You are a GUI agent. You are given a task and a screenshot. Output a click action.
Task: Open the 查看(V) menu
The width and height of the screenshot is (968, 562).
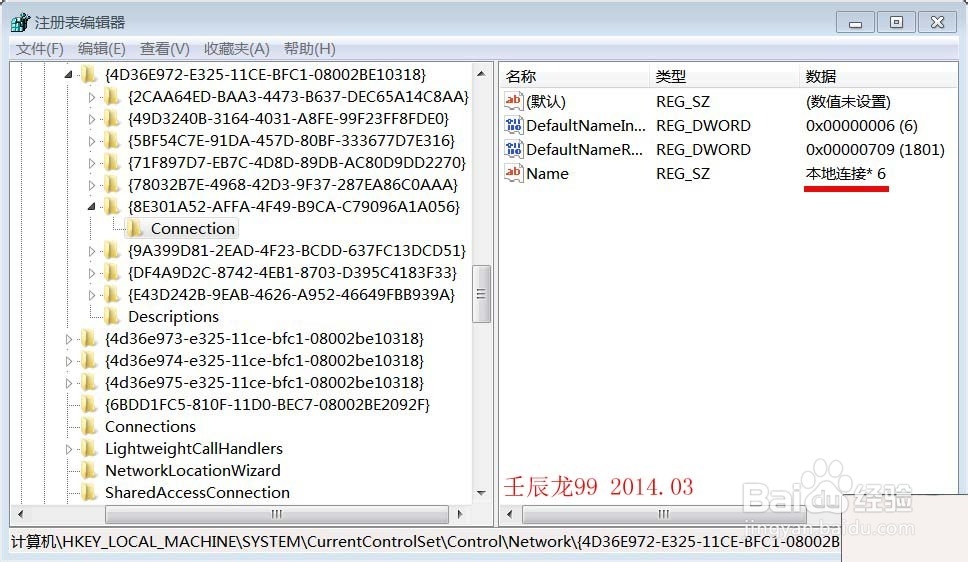(165, 49)
